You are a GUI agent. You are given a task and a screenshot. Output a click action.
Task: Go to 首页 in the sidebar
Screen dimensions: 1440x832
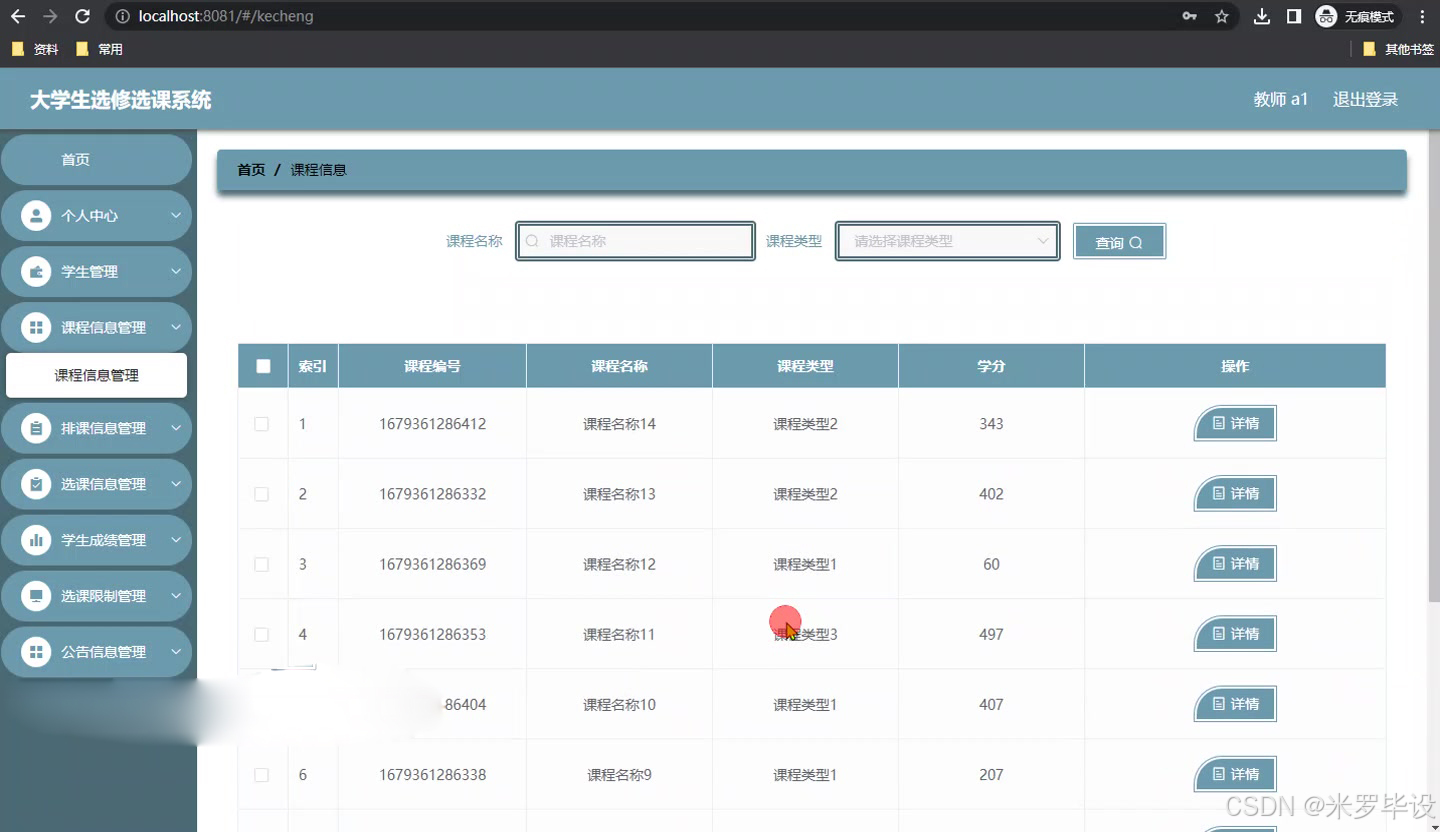click(x=96, y=160)
